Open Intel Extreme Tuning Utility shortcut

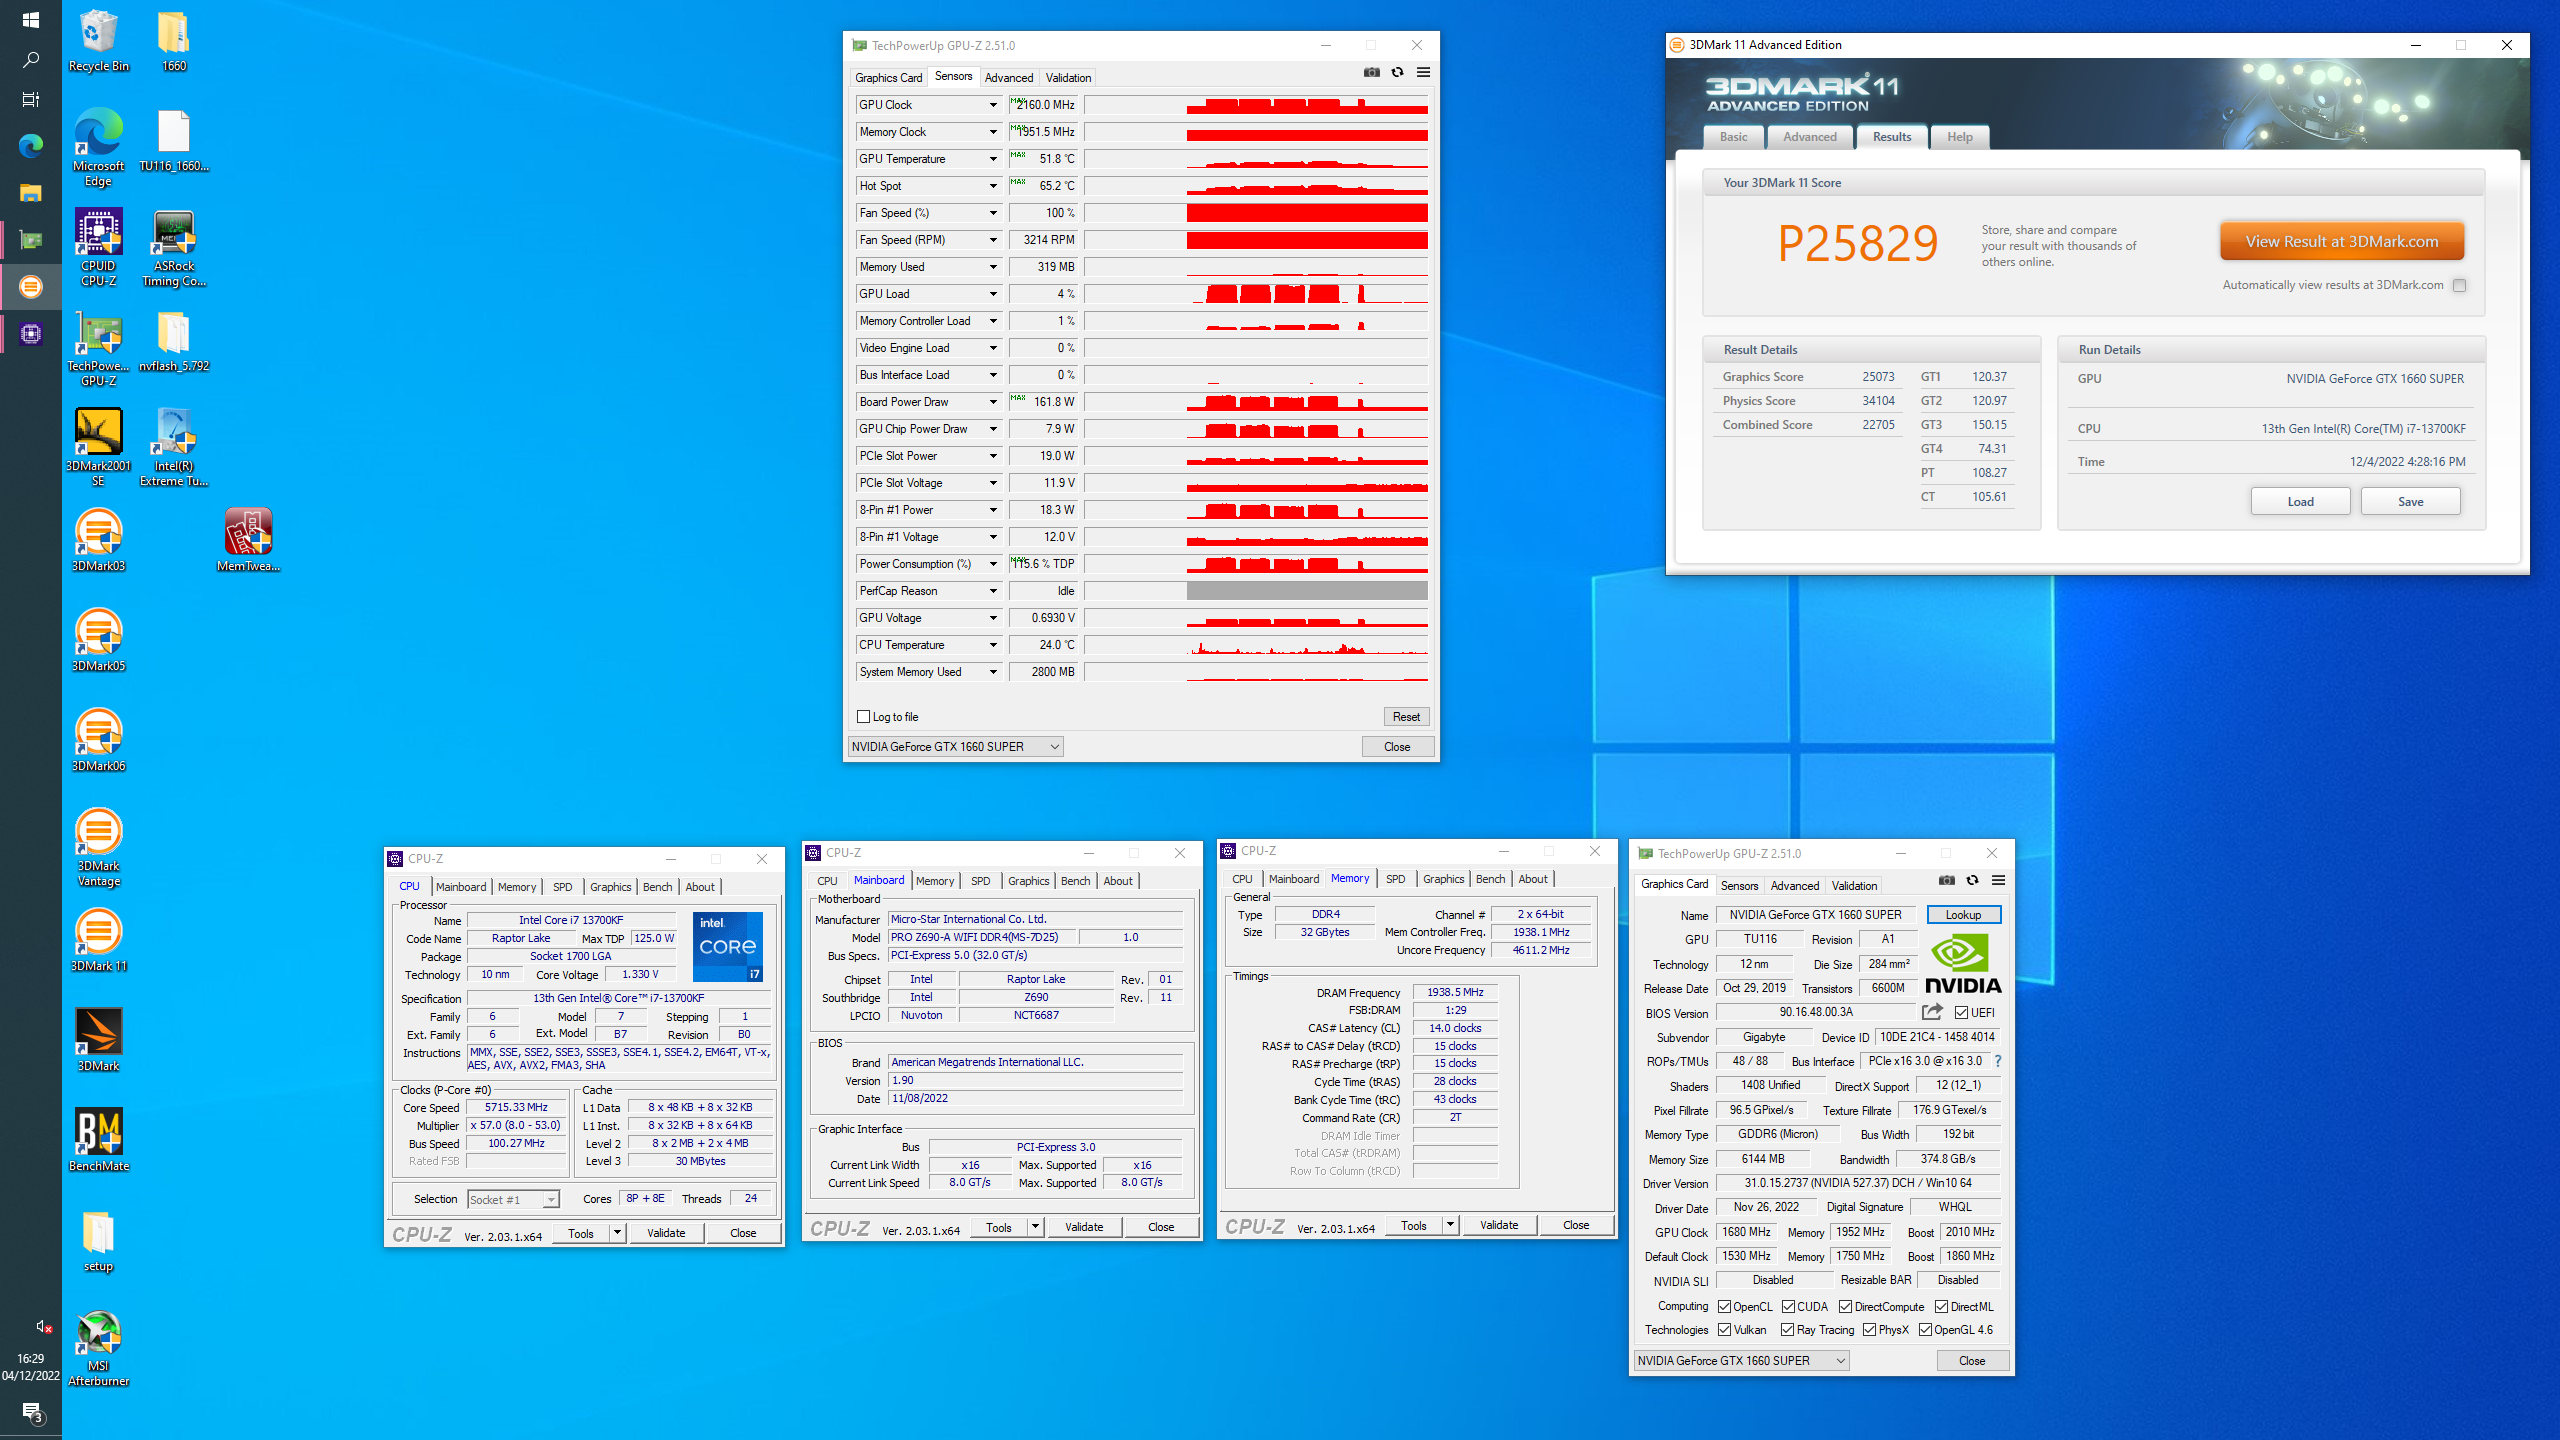[174, 448]
